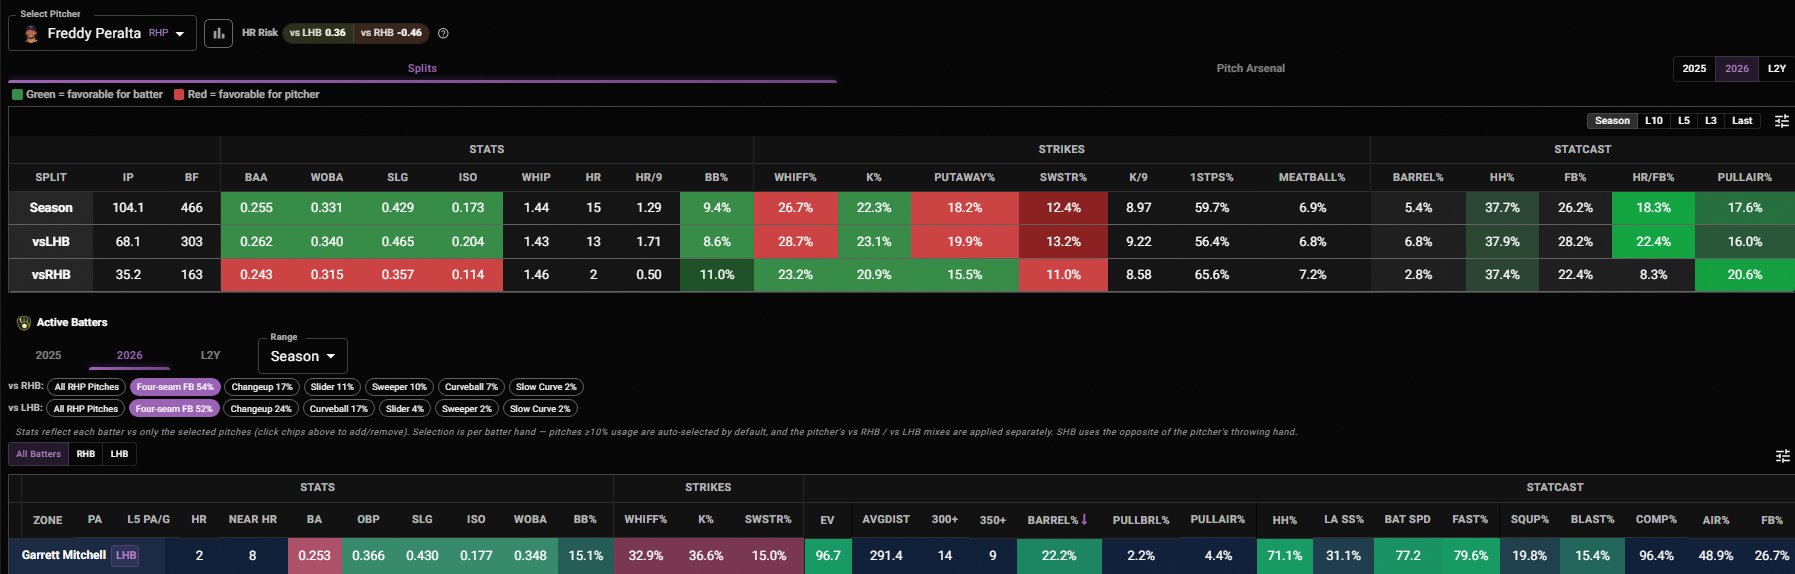This screenshot has width=1795, height=574.
Task: Select the L2Y year button at top right
Action: tap(1776, 69)
